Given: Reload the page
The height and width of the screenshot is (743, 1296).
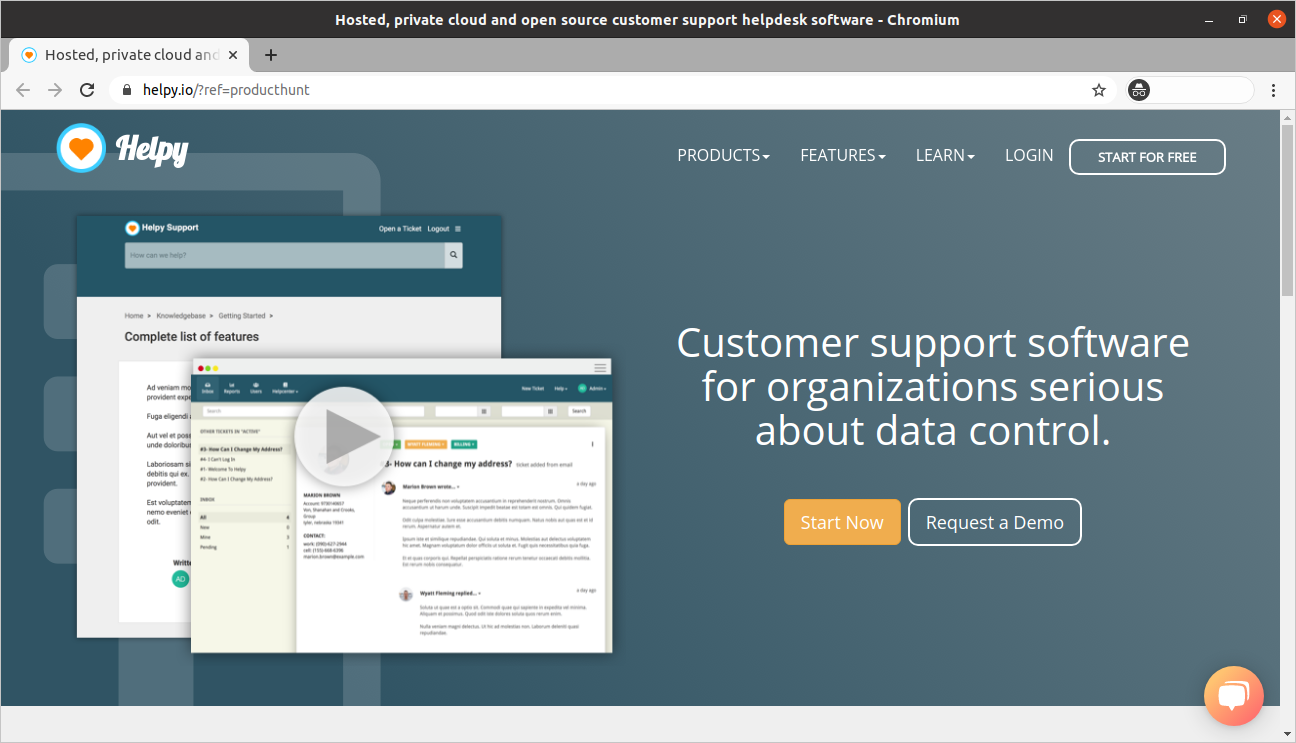Looking at the screenshot, I should click(87, 90).
